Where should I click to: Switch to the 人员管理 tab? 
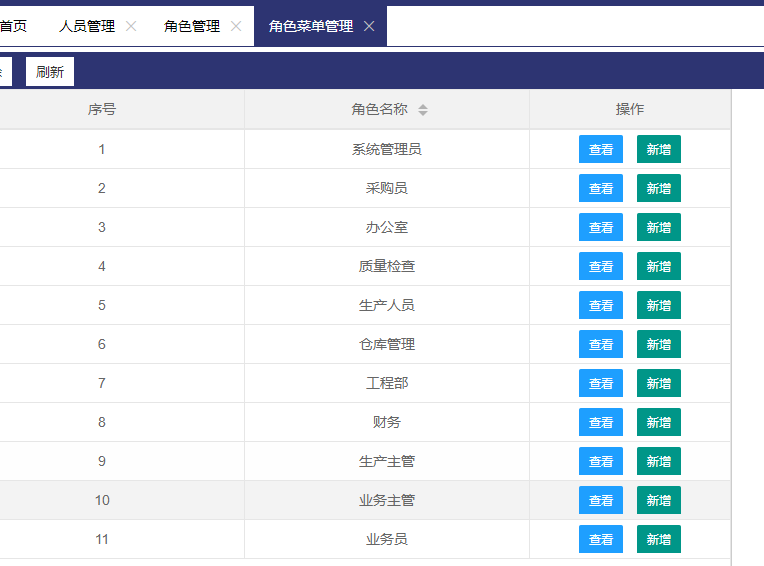pyautogui.click(x=87, y=26)
